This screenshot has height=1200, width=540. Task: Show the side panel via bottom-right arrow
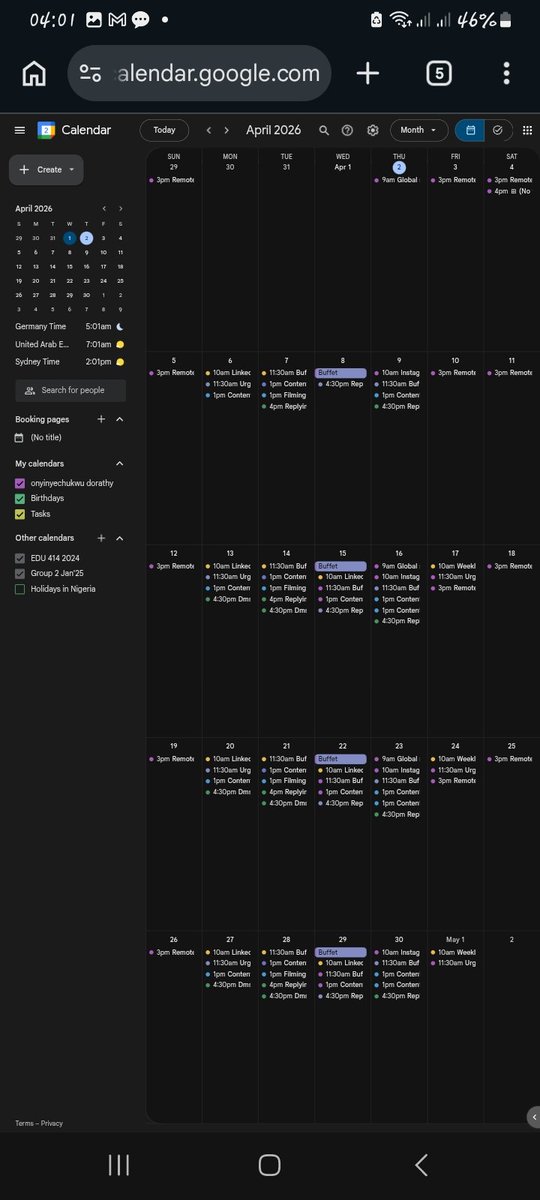533,1116
